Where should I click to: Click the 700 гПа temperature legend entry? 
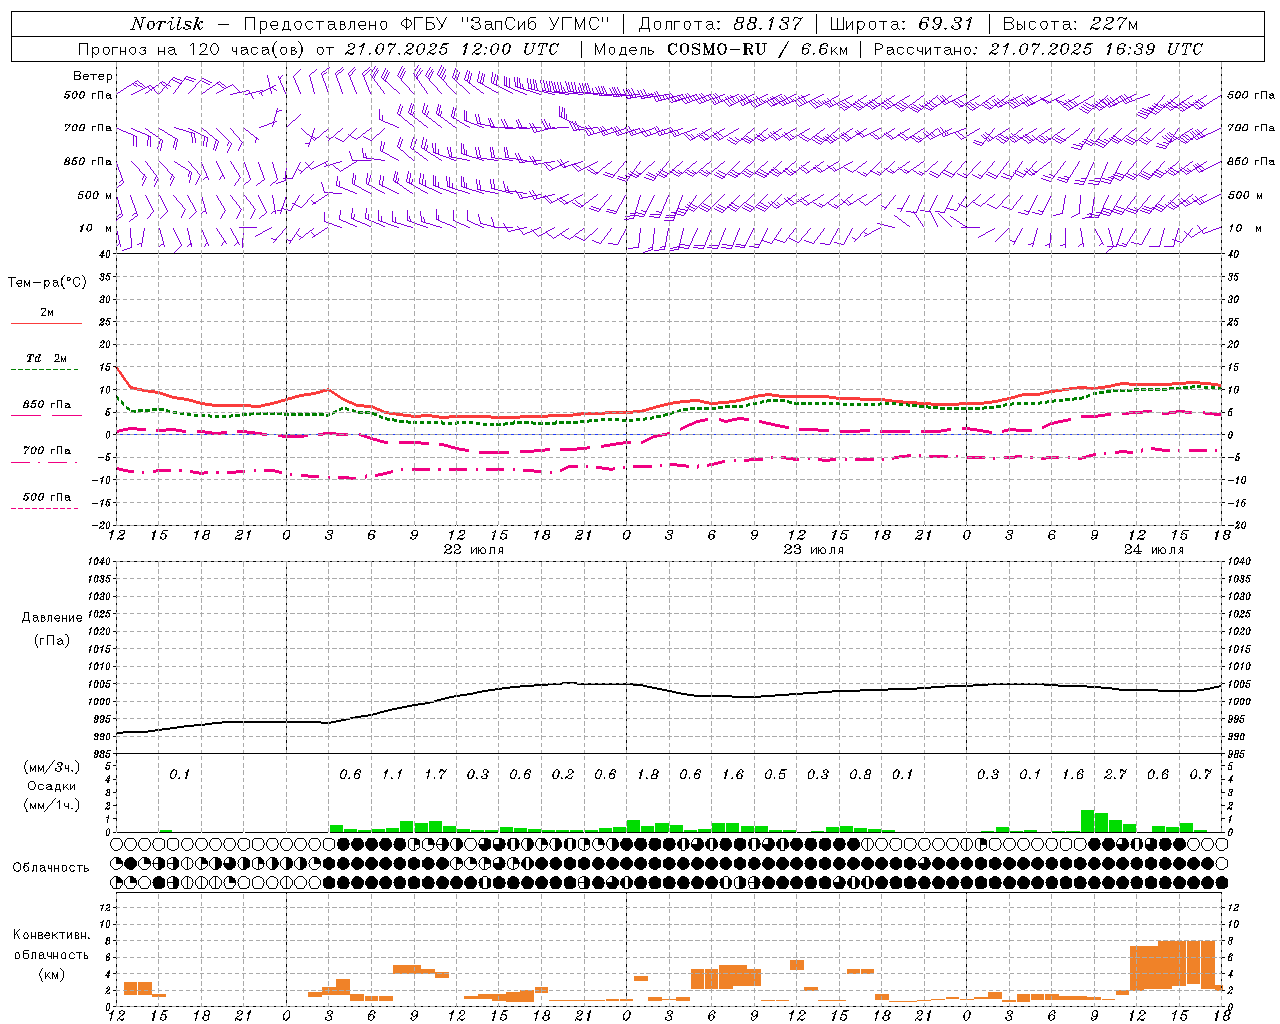click(47, 451)
